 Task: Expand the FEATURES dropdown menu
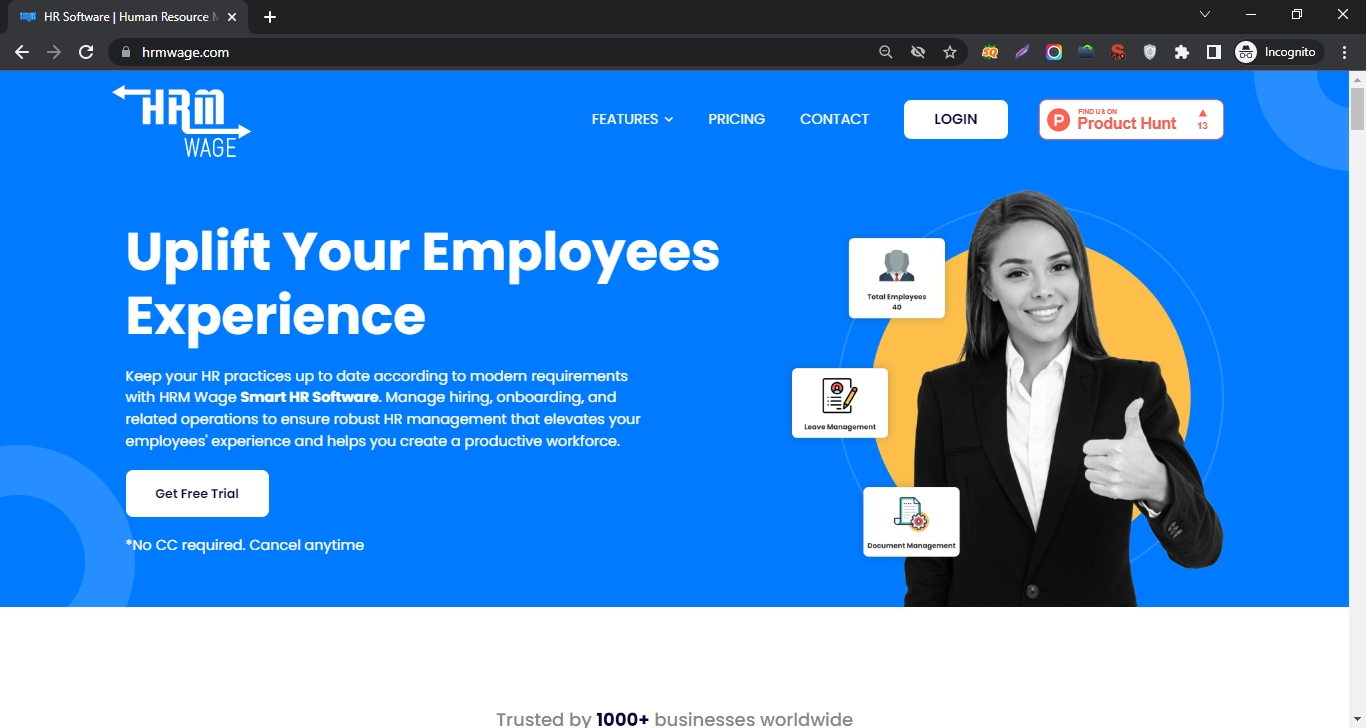632,119
